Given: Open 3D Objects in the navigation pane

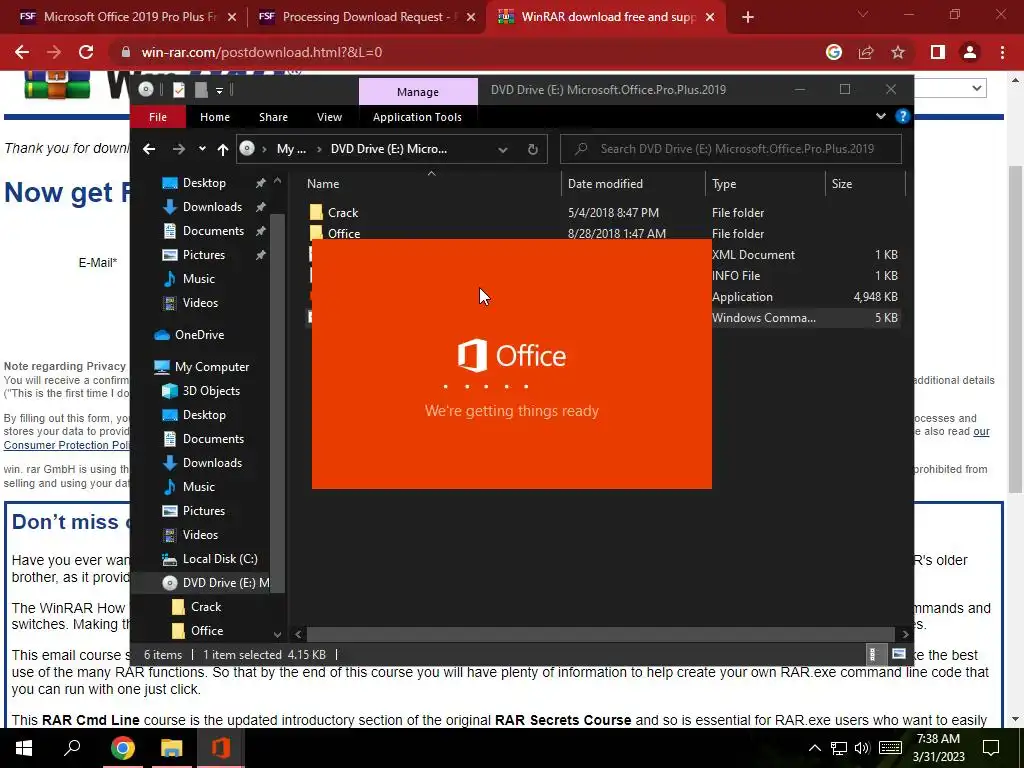Looking at the screenshot, I should [x=211, y=391].
